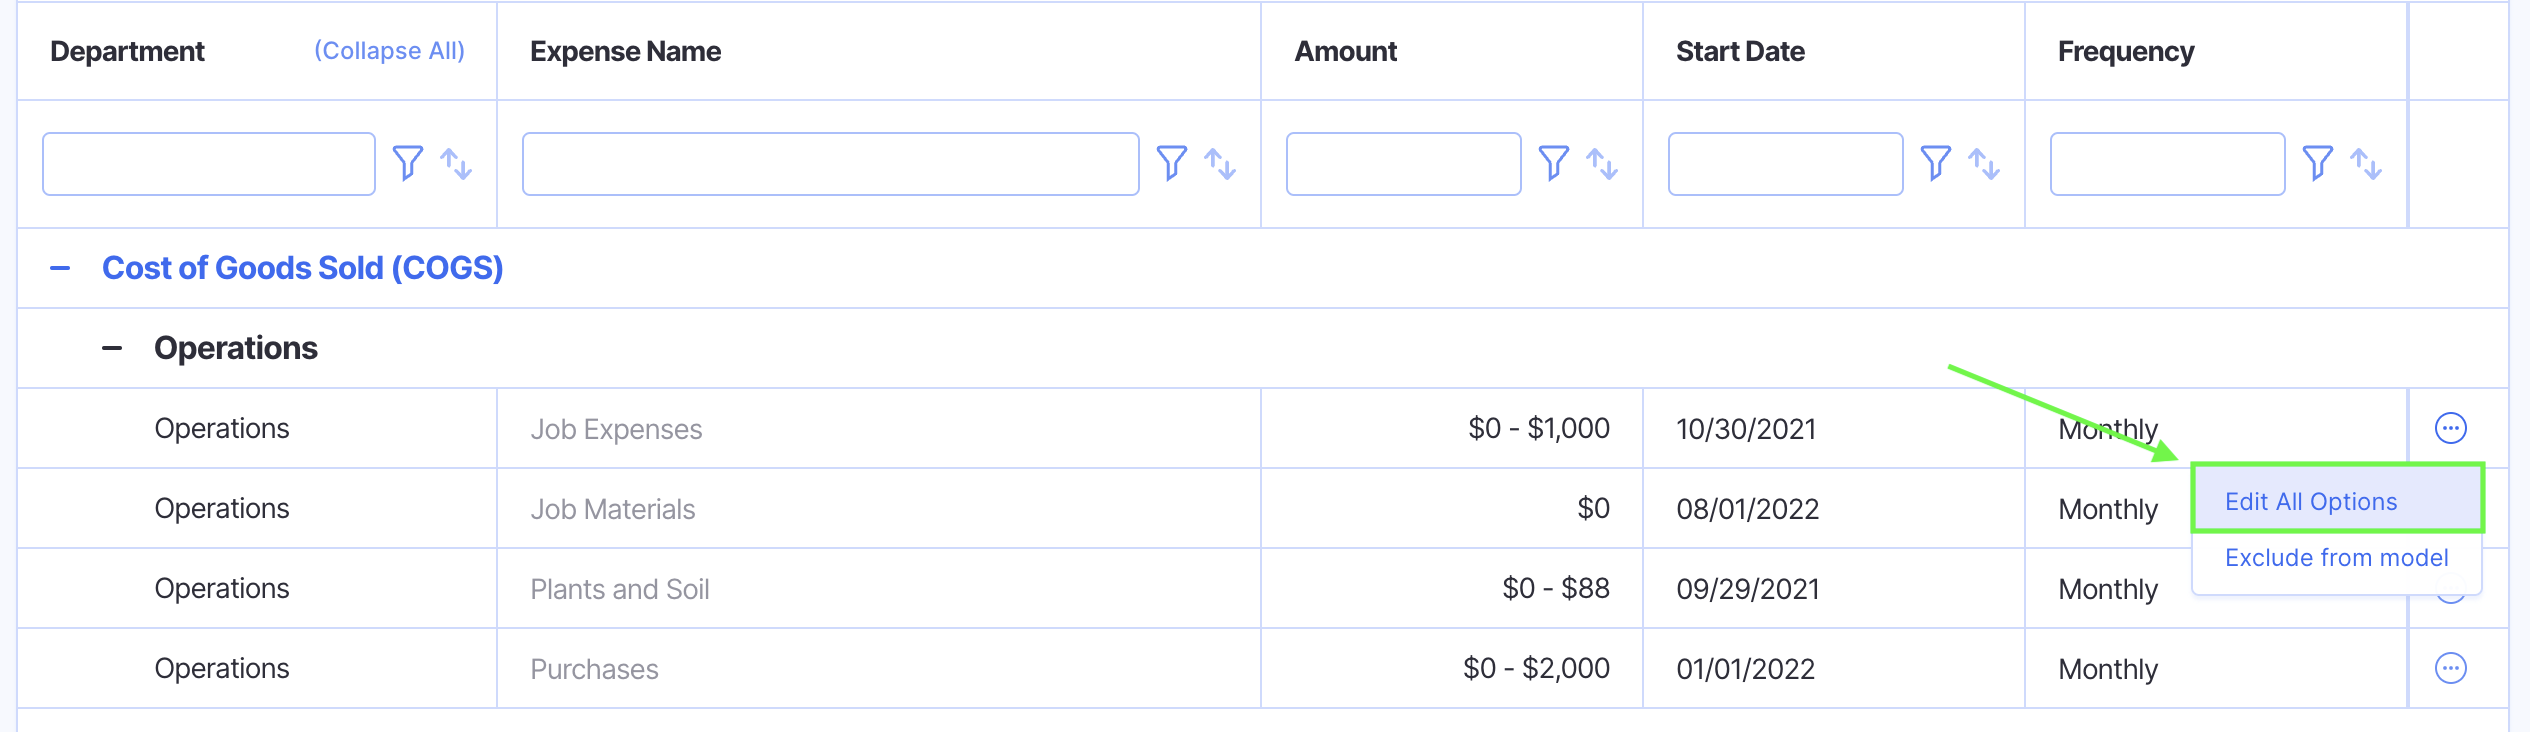Choose Exclude from model menu entry
2530x732 pixels.
(x=2336, y=558)
